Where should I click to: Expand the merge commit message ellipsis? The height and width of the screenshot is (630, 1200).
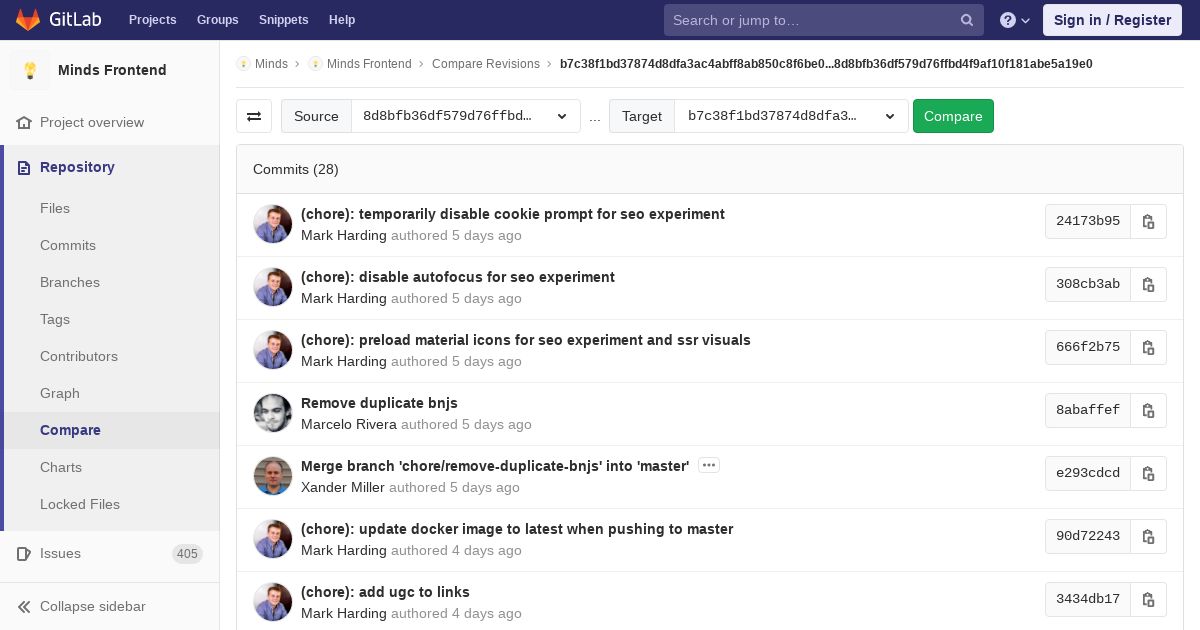tap(709, 465)
